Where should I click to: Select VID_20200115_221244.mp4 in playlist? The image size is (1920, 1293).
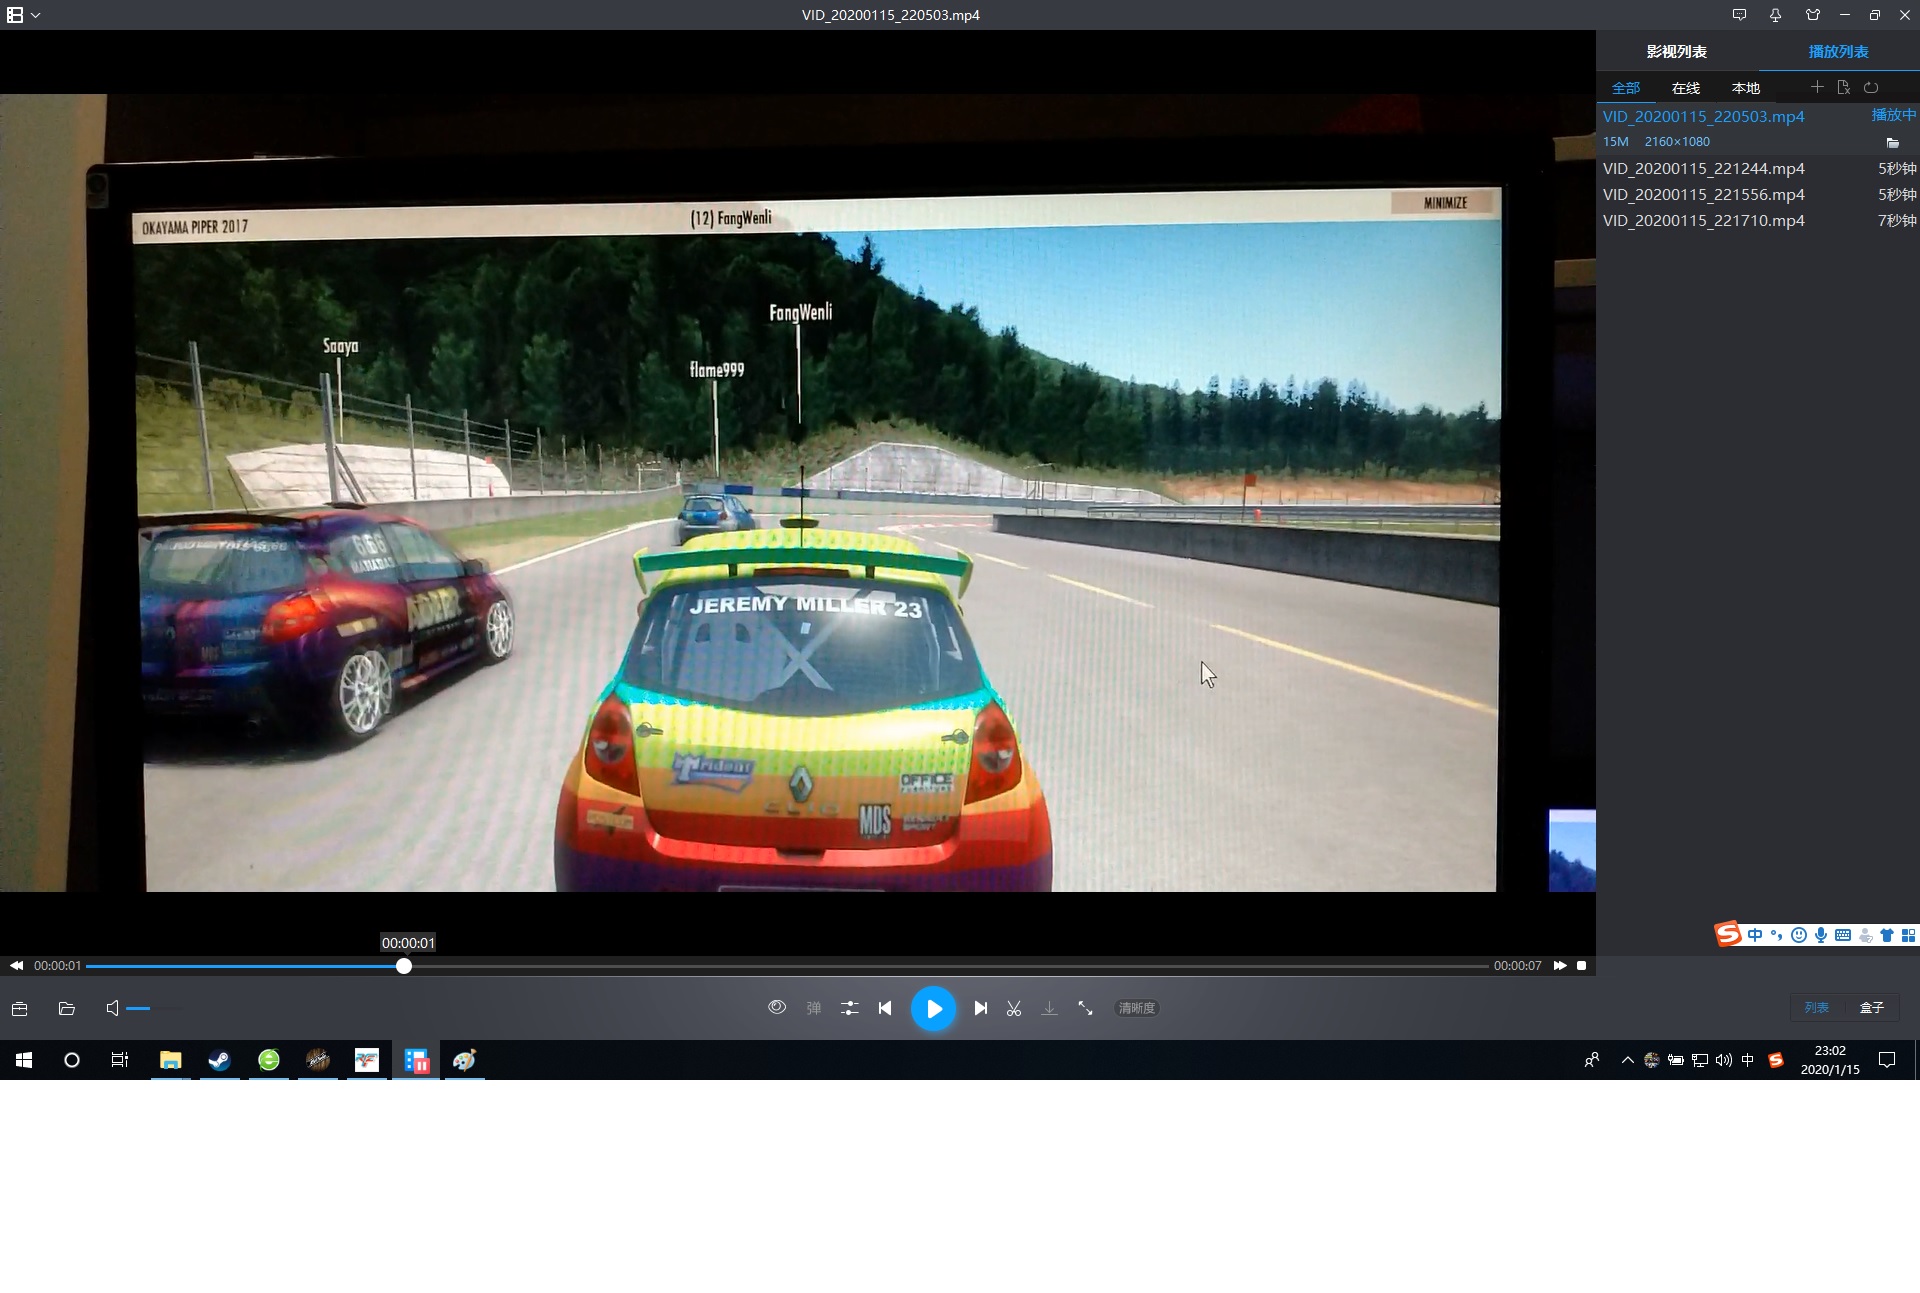(x=1758, y=168)
